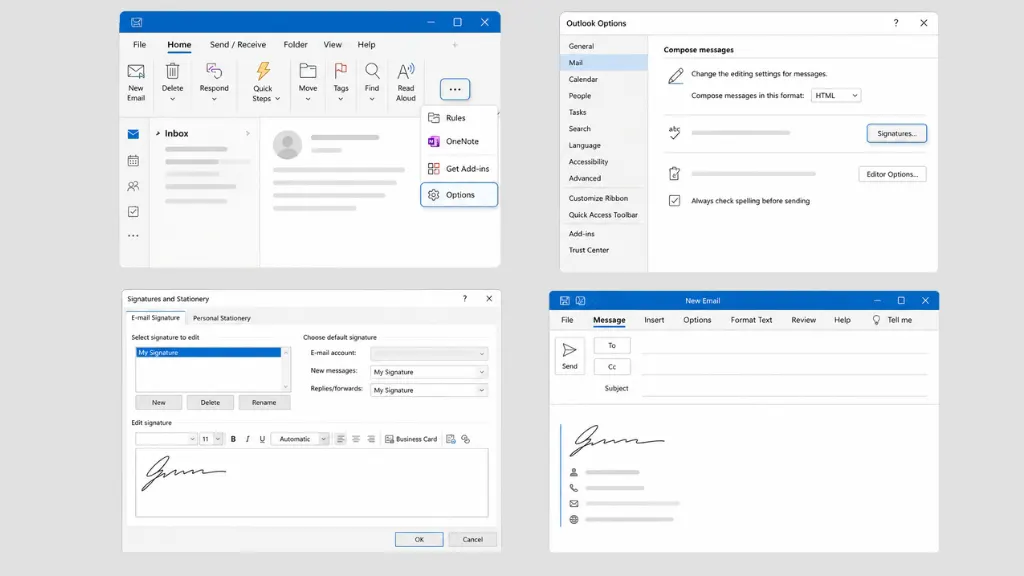Screen dimensions: 1024x576
Task: Toggle Italic in the signature editor
Action: 248,440
